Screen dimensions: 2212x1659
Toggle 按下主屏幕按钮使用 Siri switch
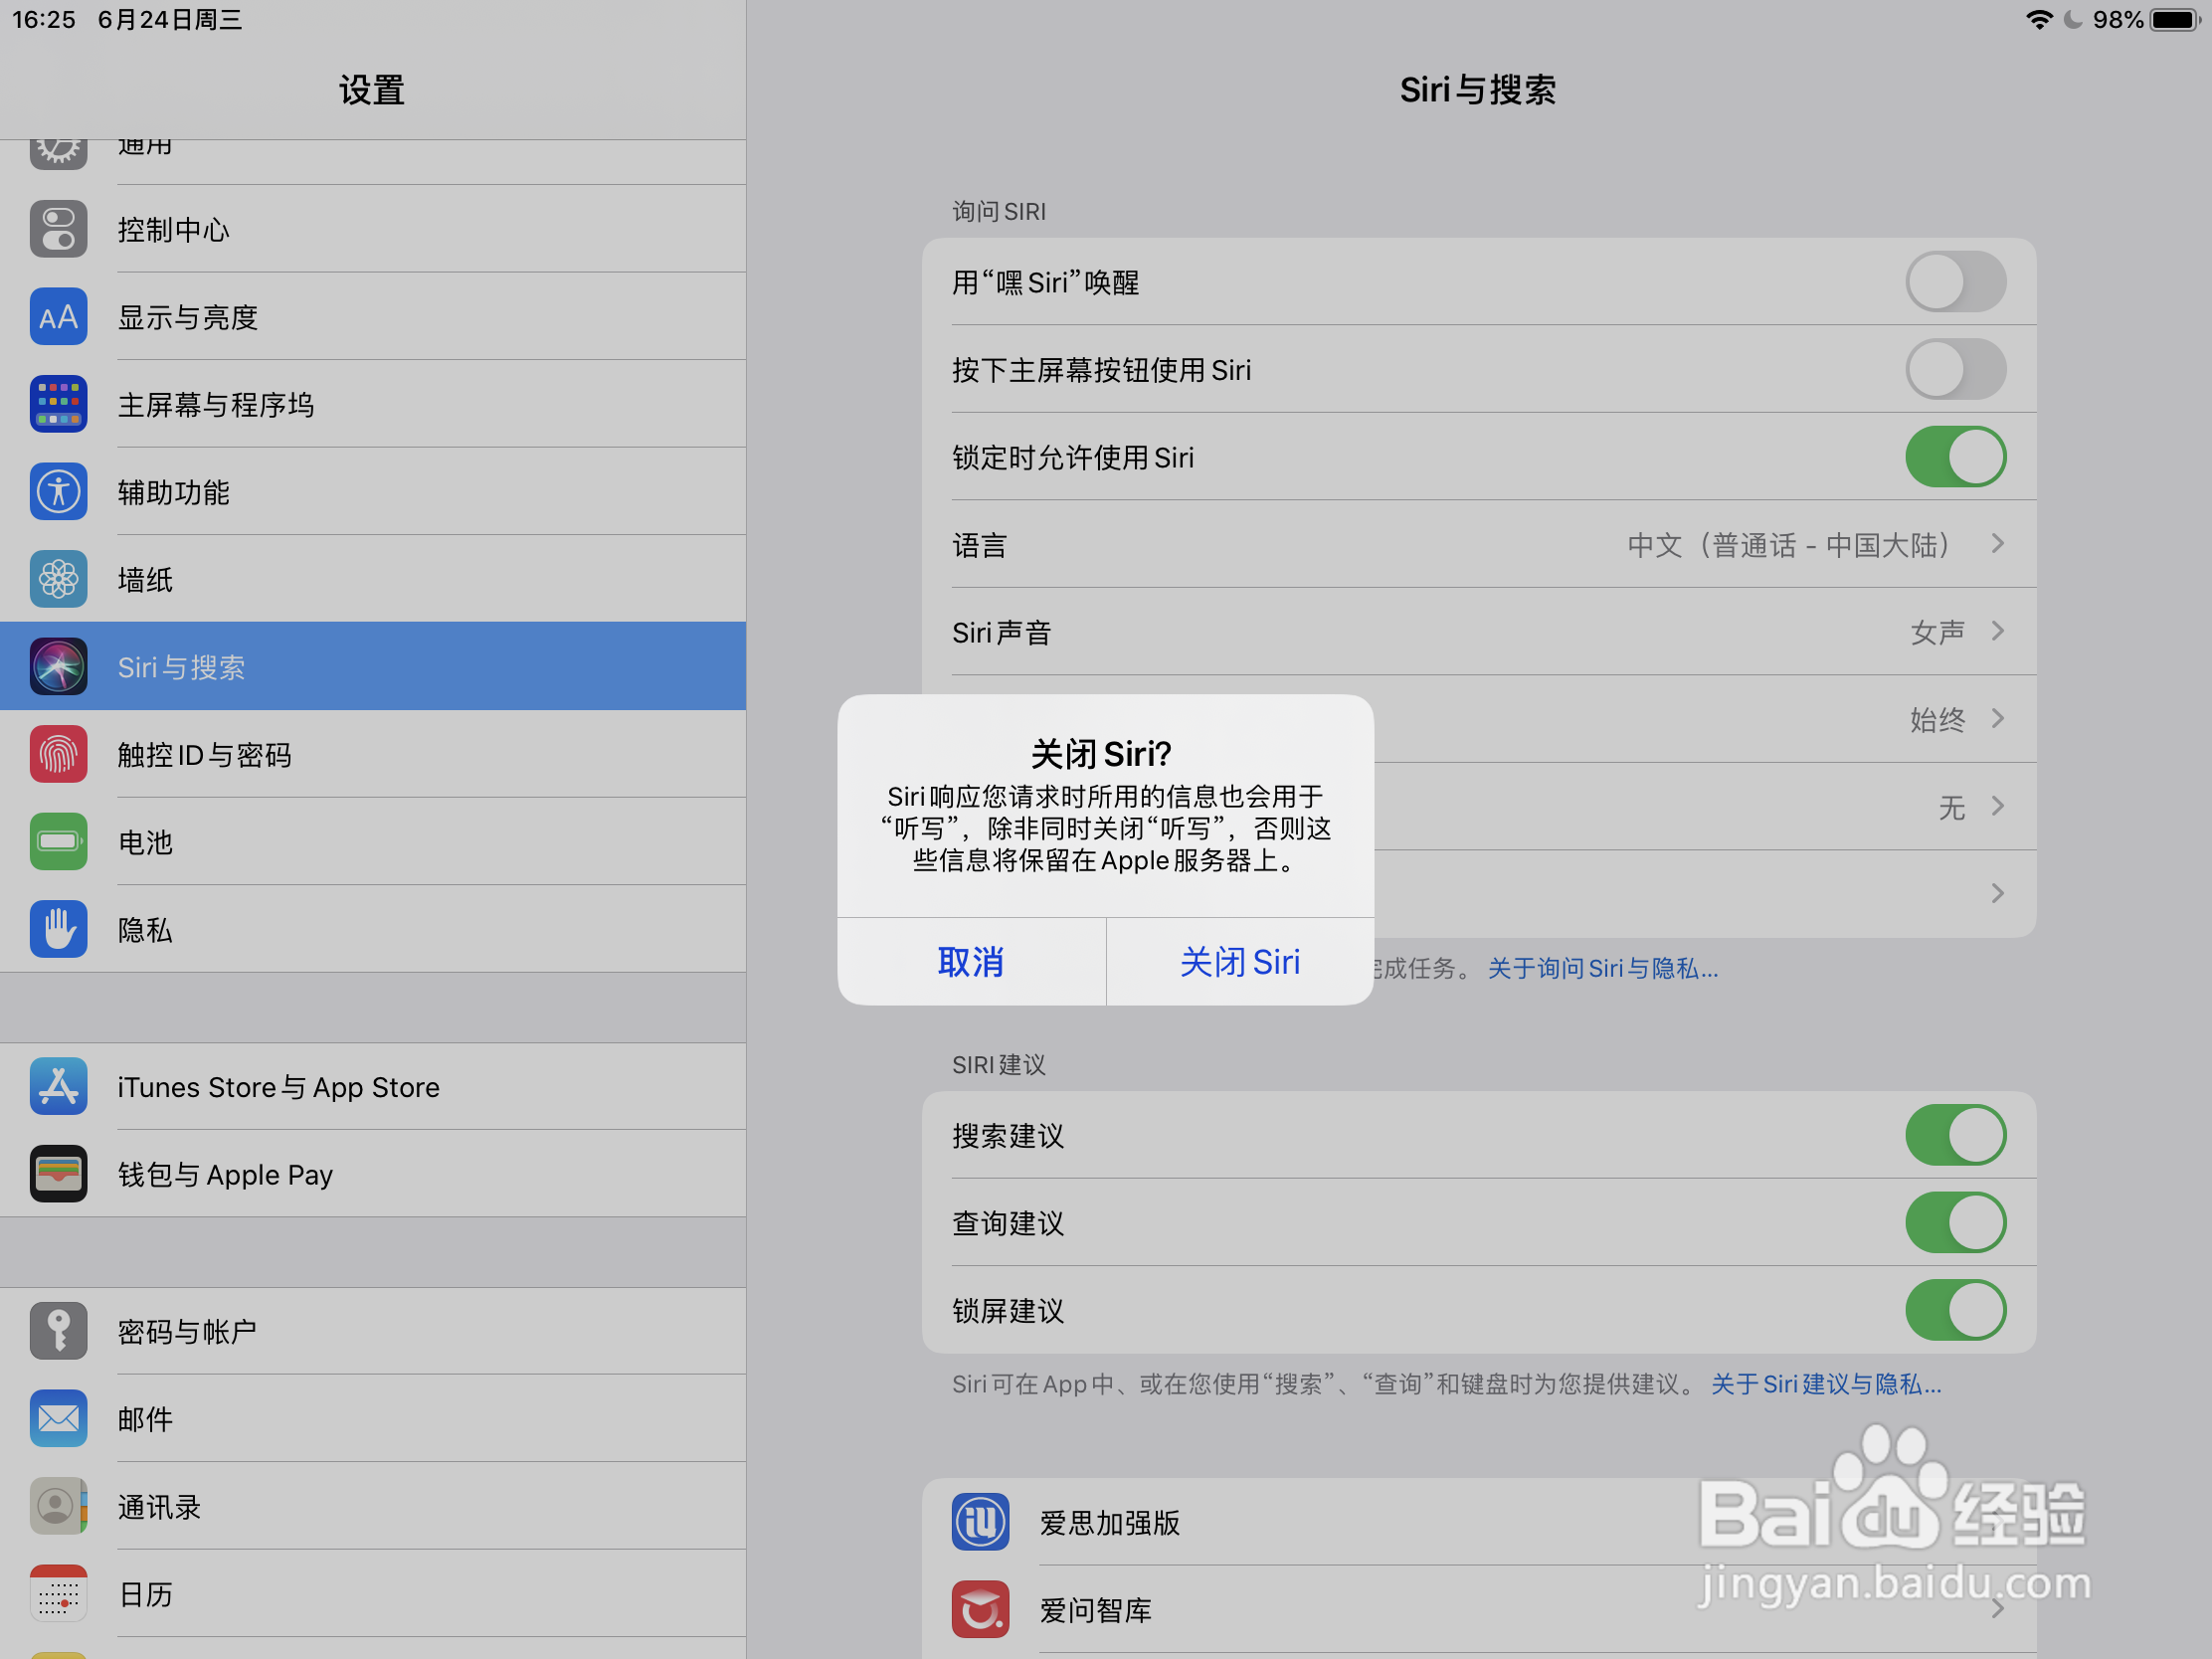(x=1955, y=369)
